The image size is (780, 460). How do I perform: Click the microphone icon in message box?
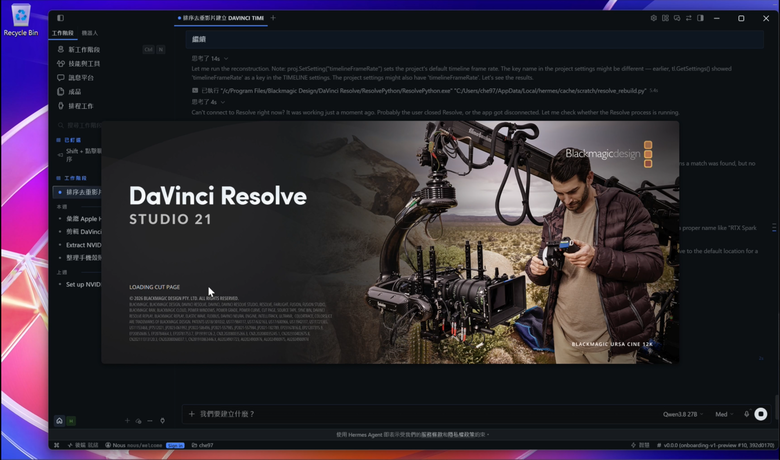pos(746,414)
